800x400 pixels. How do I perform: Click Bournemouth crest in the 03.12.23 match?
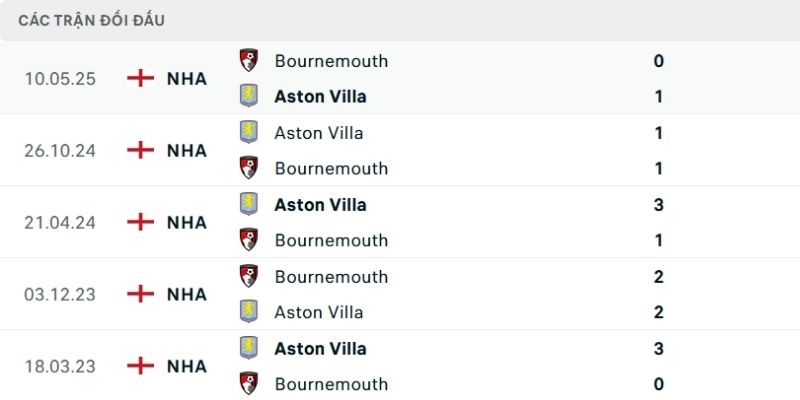249,276
